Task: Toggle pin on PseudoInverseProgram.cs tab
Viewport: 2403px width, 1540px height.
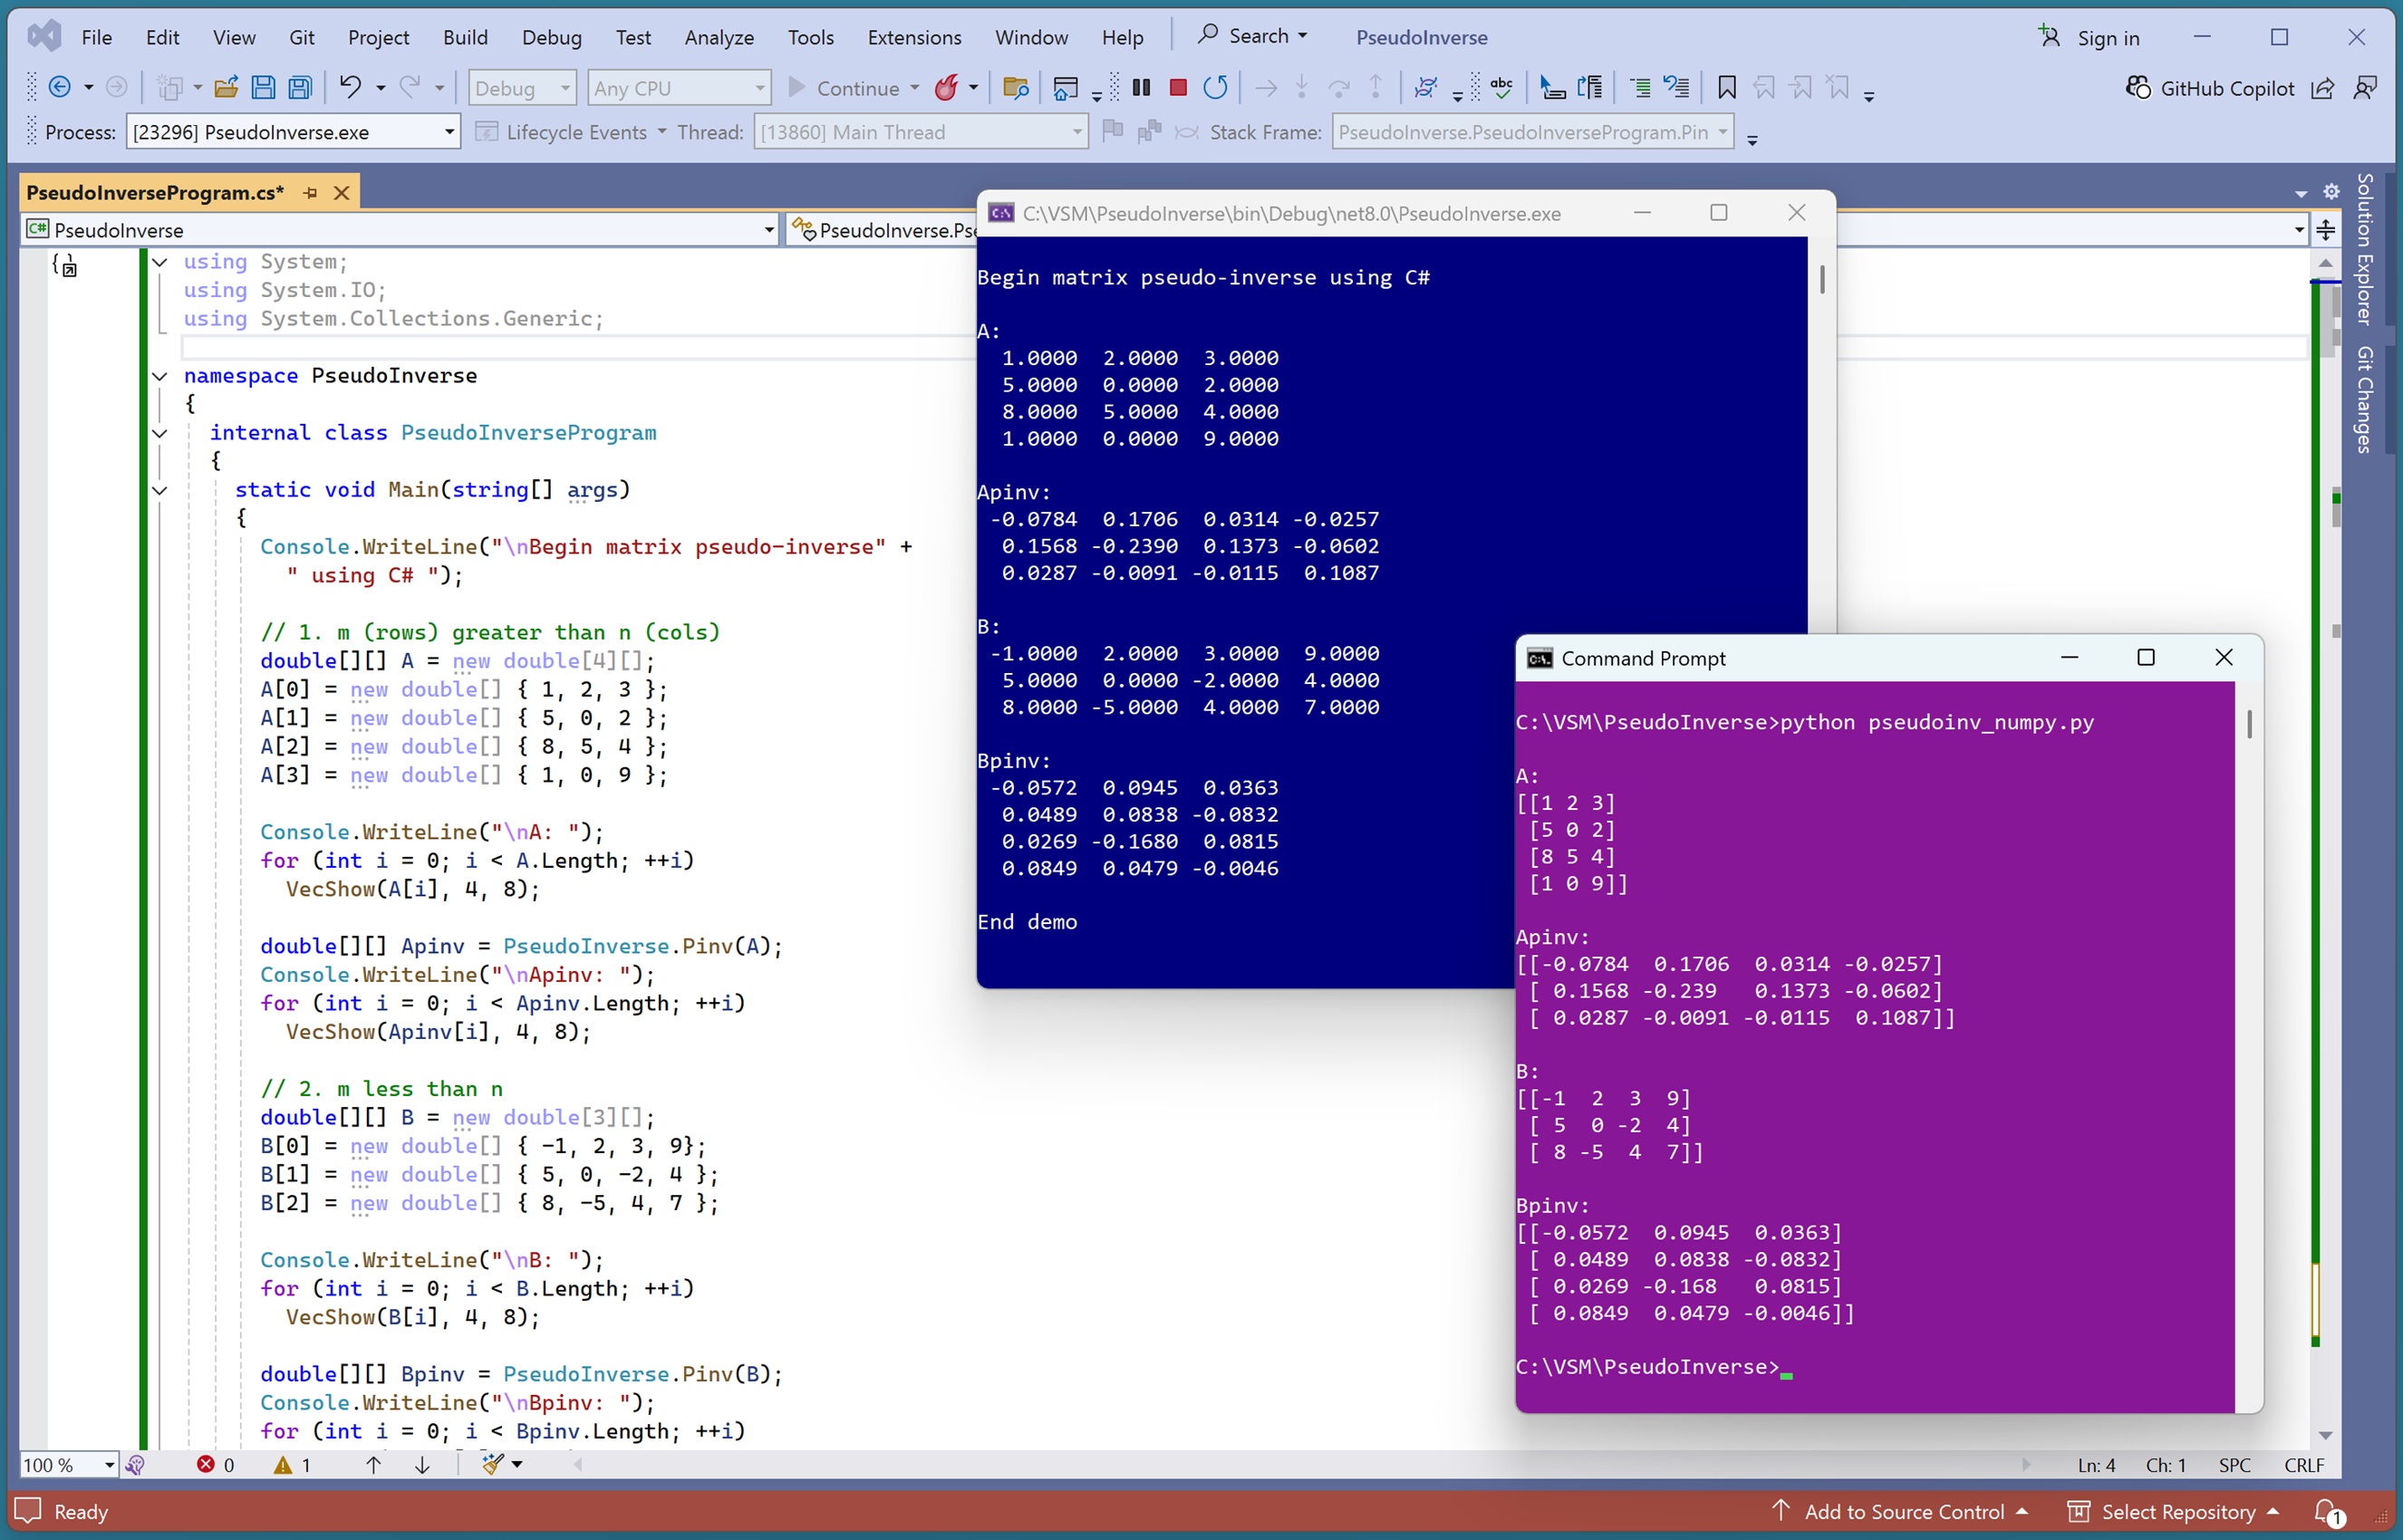Action: 310,193
